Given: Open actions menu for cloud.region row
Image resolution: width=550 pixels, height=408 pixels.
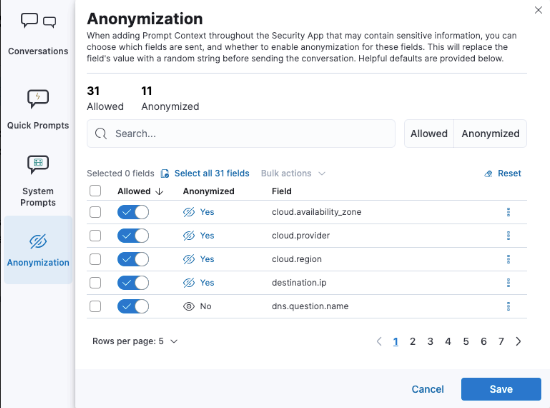Looking at the screenshot, I should click(x=508, y=259).
